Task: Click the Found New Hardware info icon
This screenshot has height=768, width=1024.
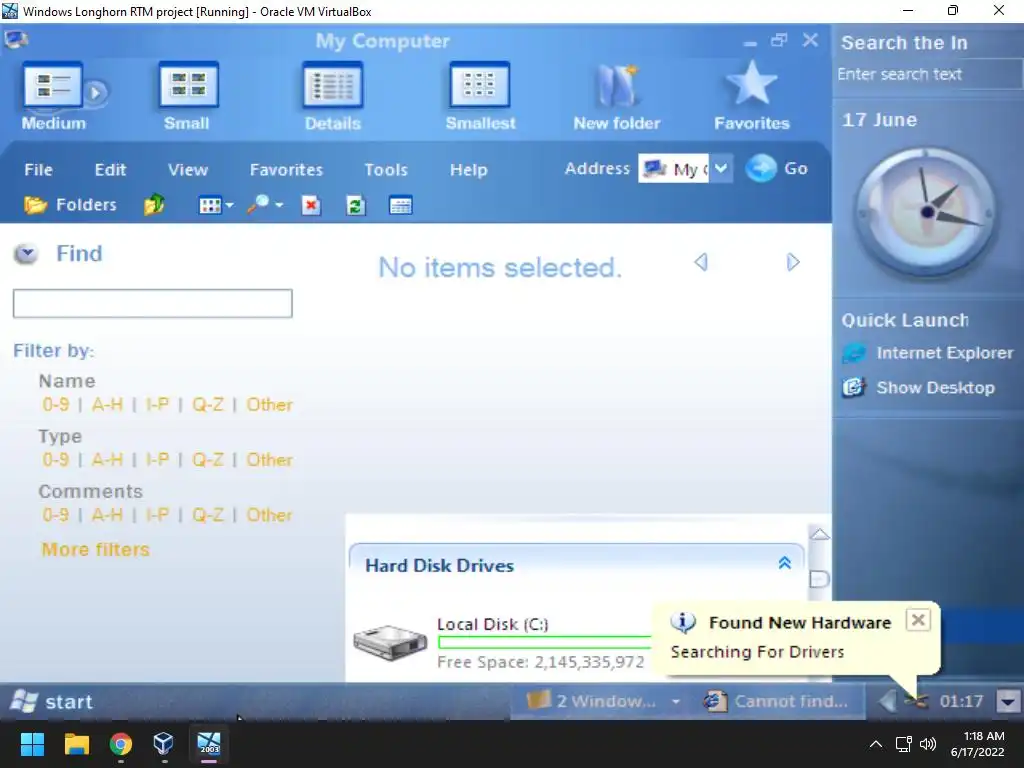Action: coord(683,622)
